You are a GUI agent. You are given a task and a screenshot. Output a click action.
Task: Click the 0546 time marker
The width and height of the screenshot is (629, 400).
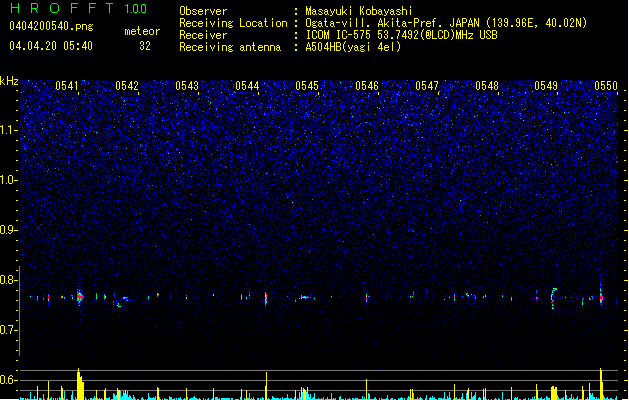[x=367, y=86]
